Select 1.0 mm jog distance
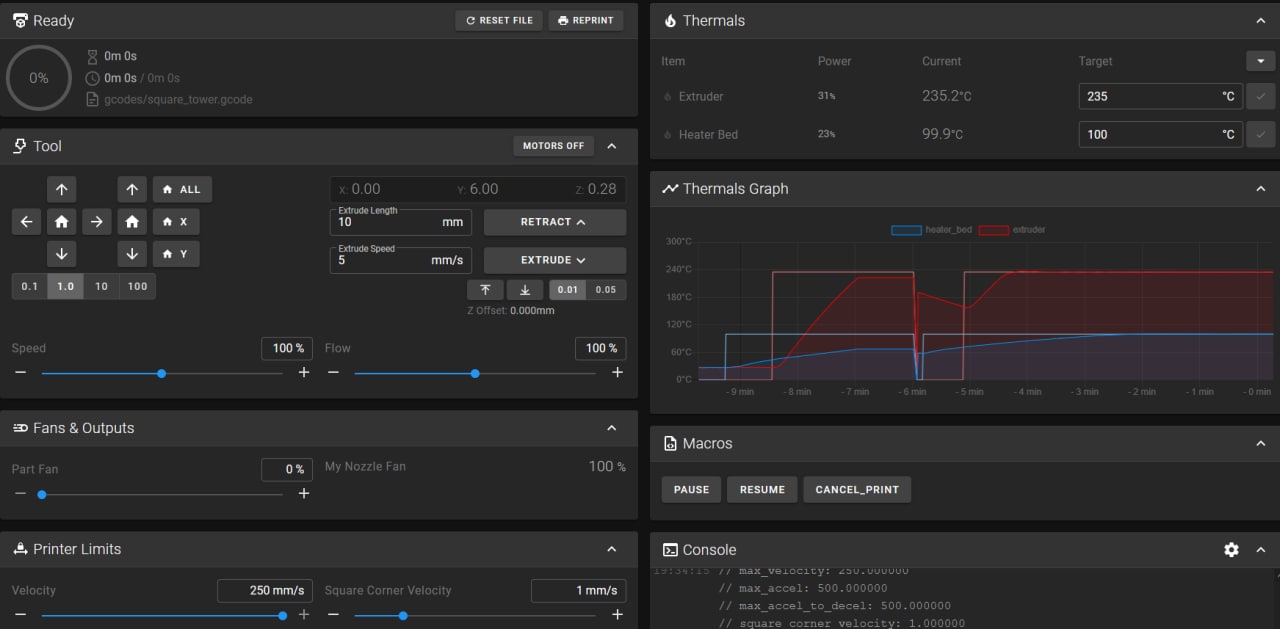The height and width of the screenshot is (629, 1280). click(66, 286)
